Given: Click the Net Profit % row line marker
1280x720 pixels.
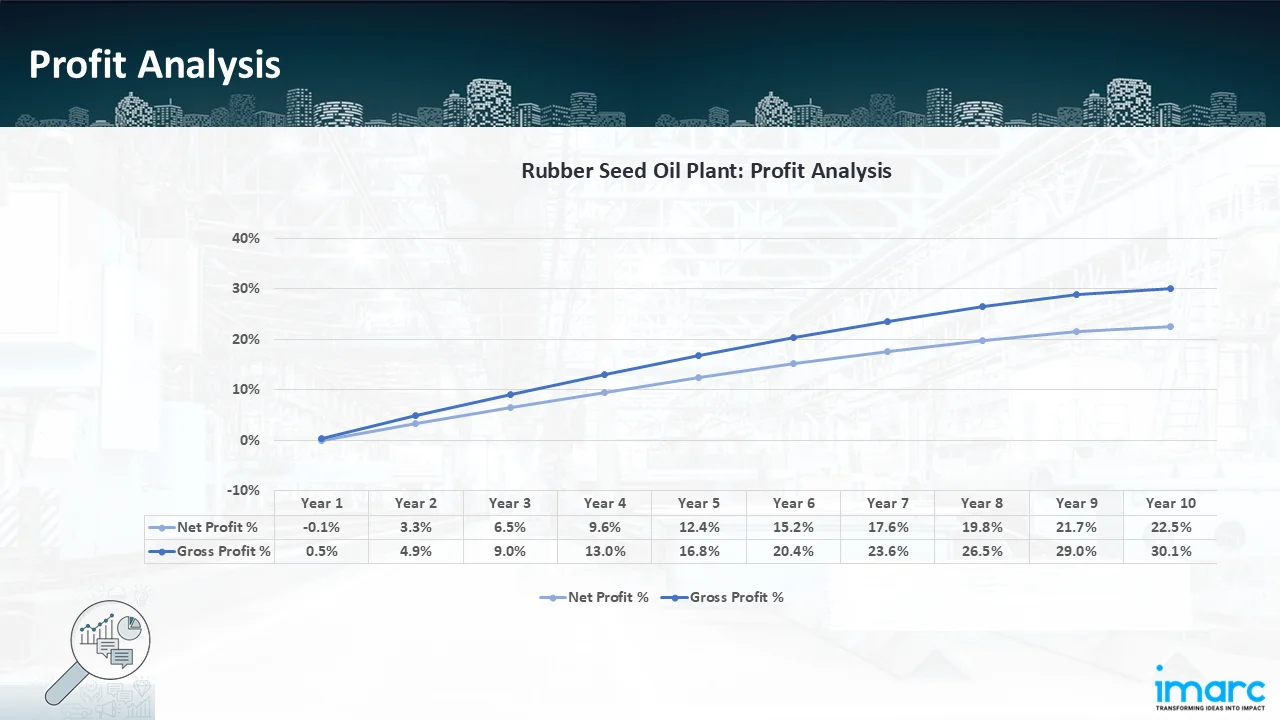Looking at the screenshot, I should coord(162,527).
